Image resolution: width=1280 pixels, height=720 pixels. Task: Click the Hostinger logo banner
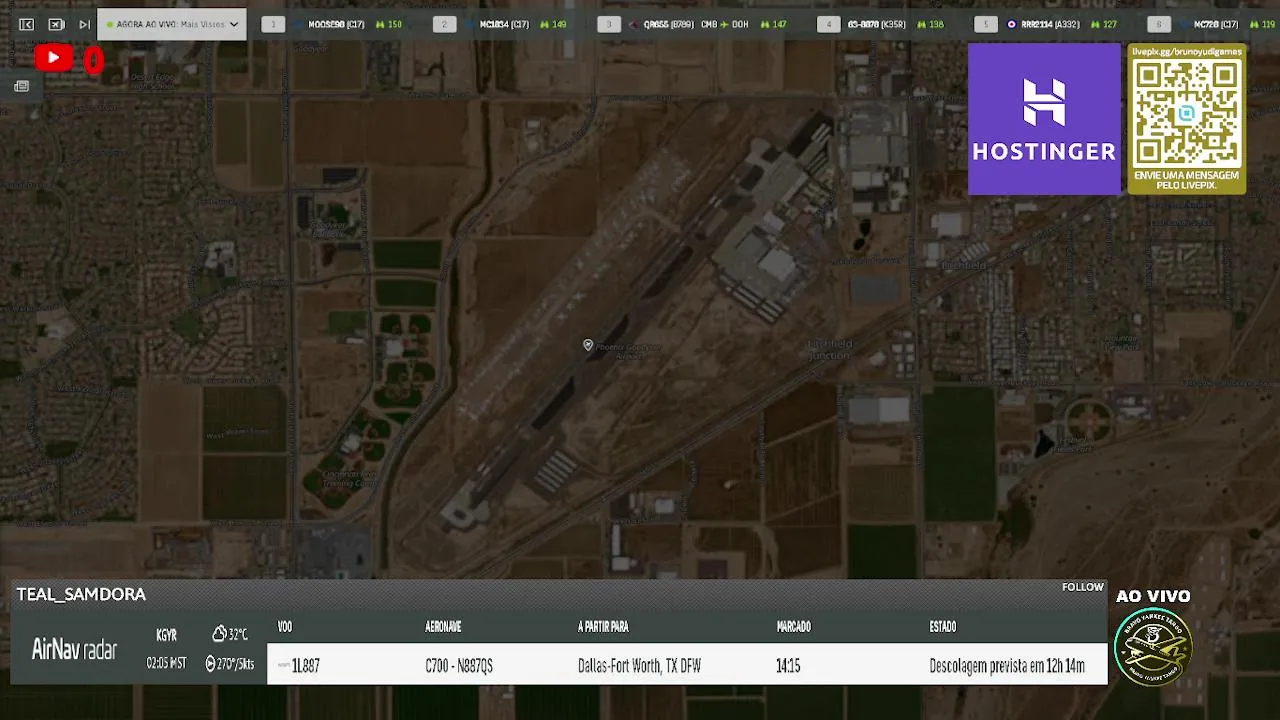[x=1044, y=119]
